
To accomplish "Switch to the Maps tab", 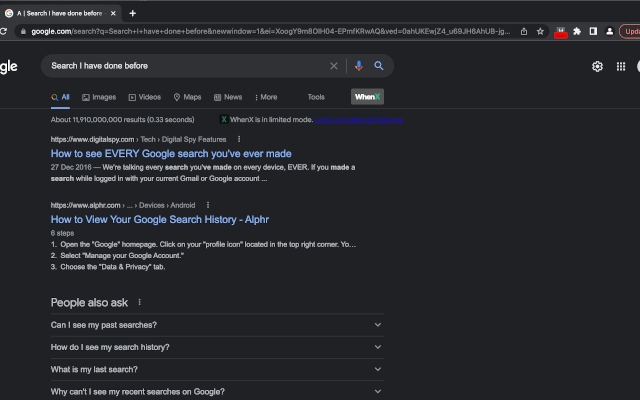I will [187, 97].
